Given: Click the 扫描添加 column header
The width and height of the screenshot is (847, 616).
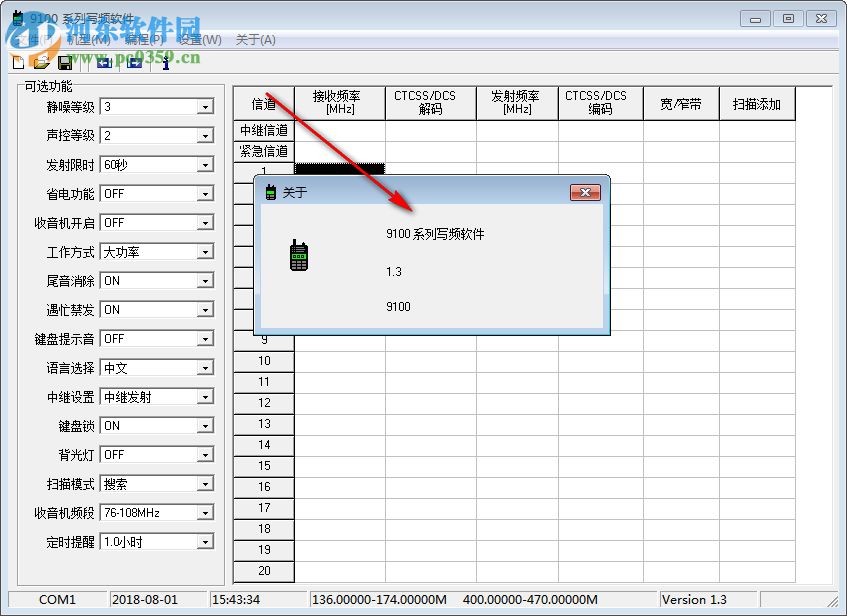Looking at the screenshot, I should pos(757,103).
